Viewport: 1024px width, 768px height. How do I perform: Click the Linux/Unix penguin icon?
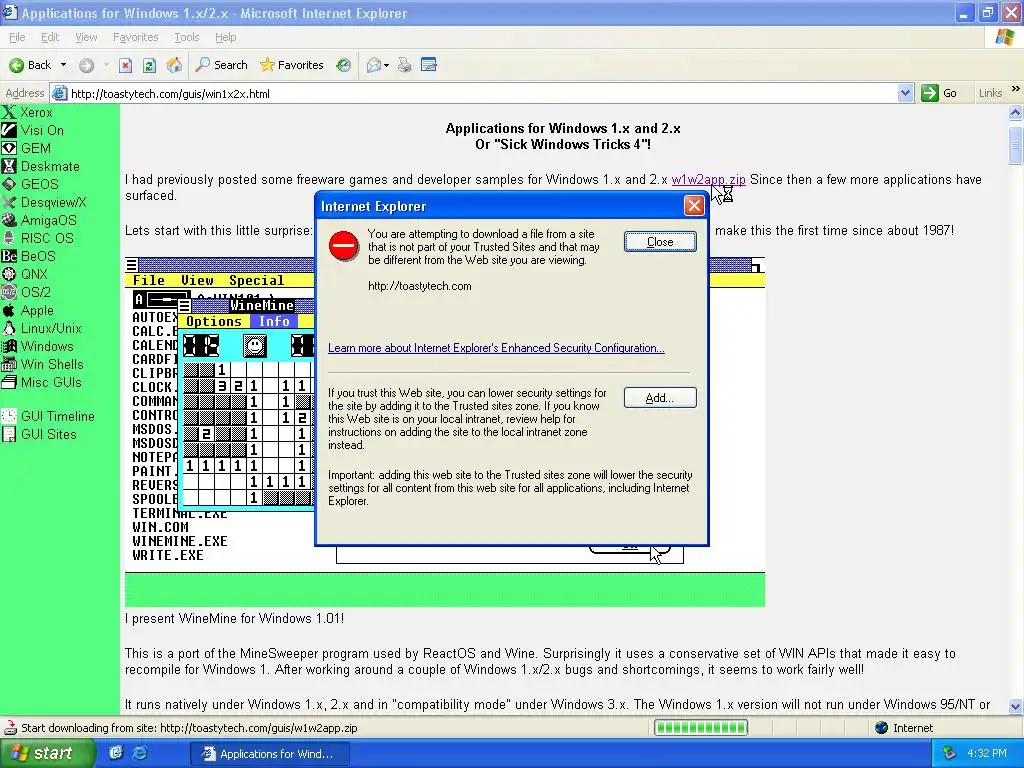9,328
